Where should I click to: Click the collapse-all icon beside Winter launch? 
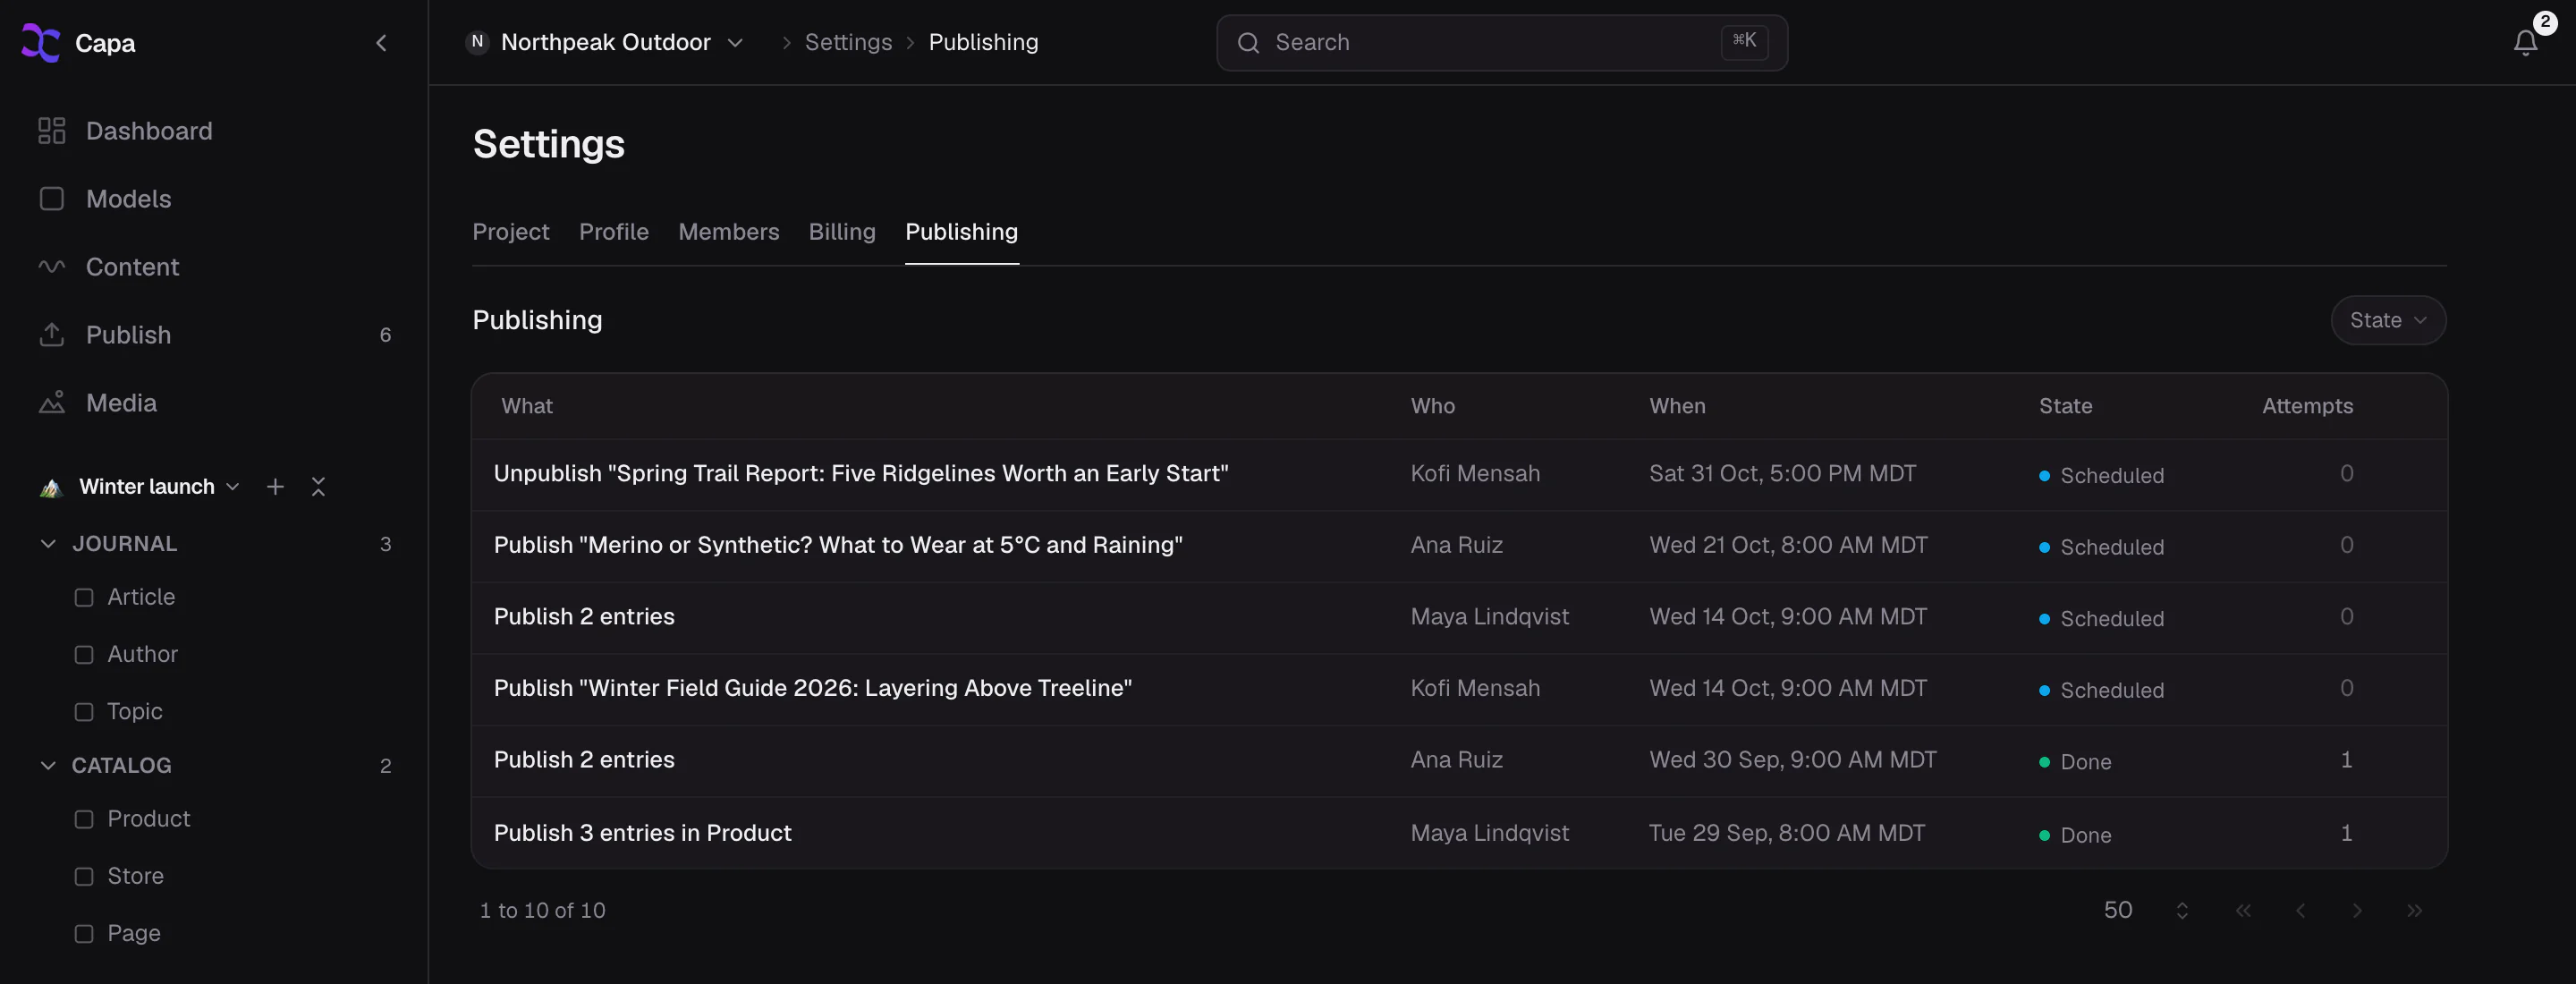pos(318,487)
